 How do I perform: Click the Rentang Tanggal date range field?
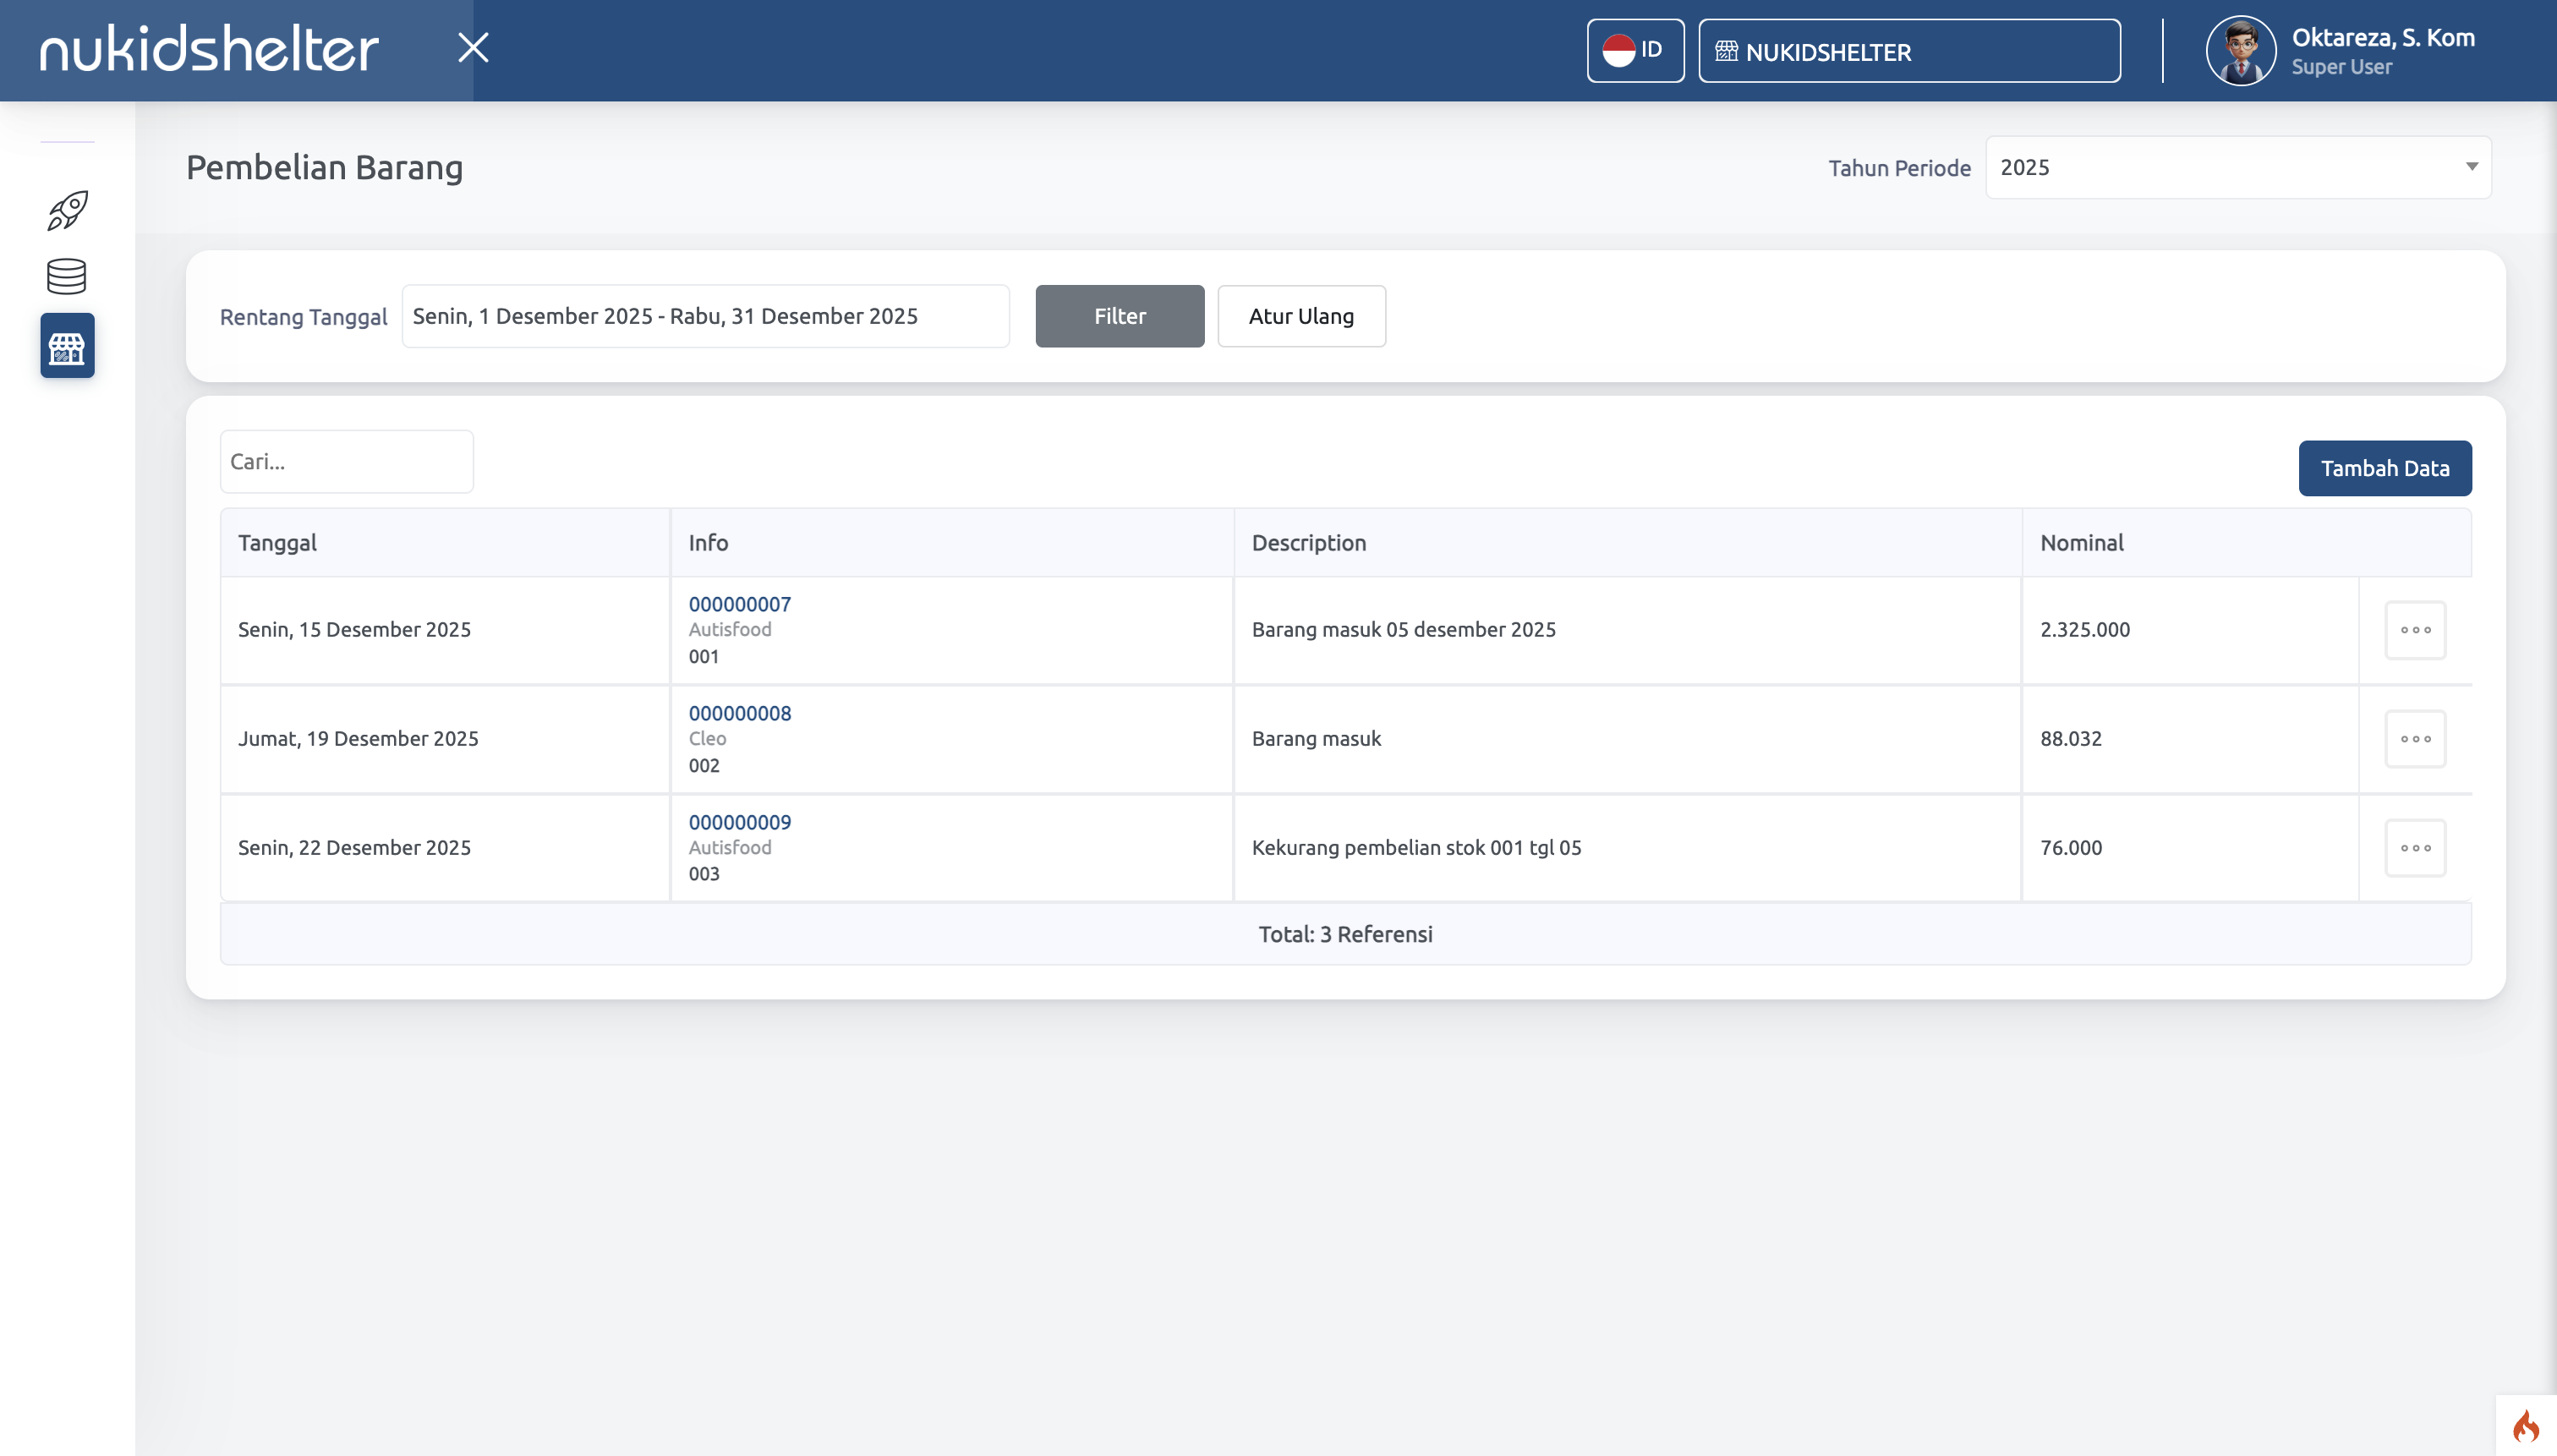705,316
